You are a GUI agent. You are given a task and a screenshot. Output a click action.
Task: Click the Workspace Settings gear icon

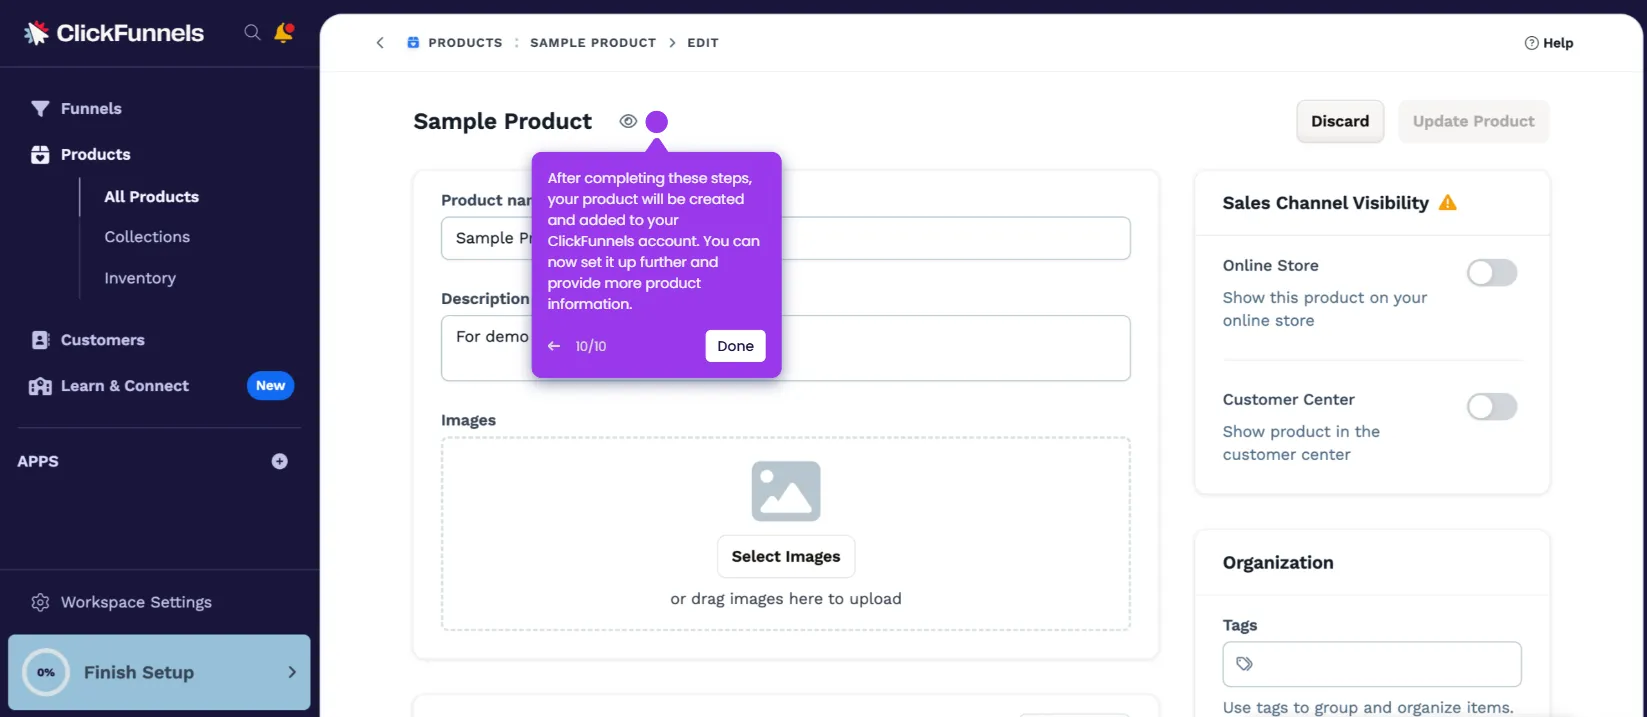40,602
